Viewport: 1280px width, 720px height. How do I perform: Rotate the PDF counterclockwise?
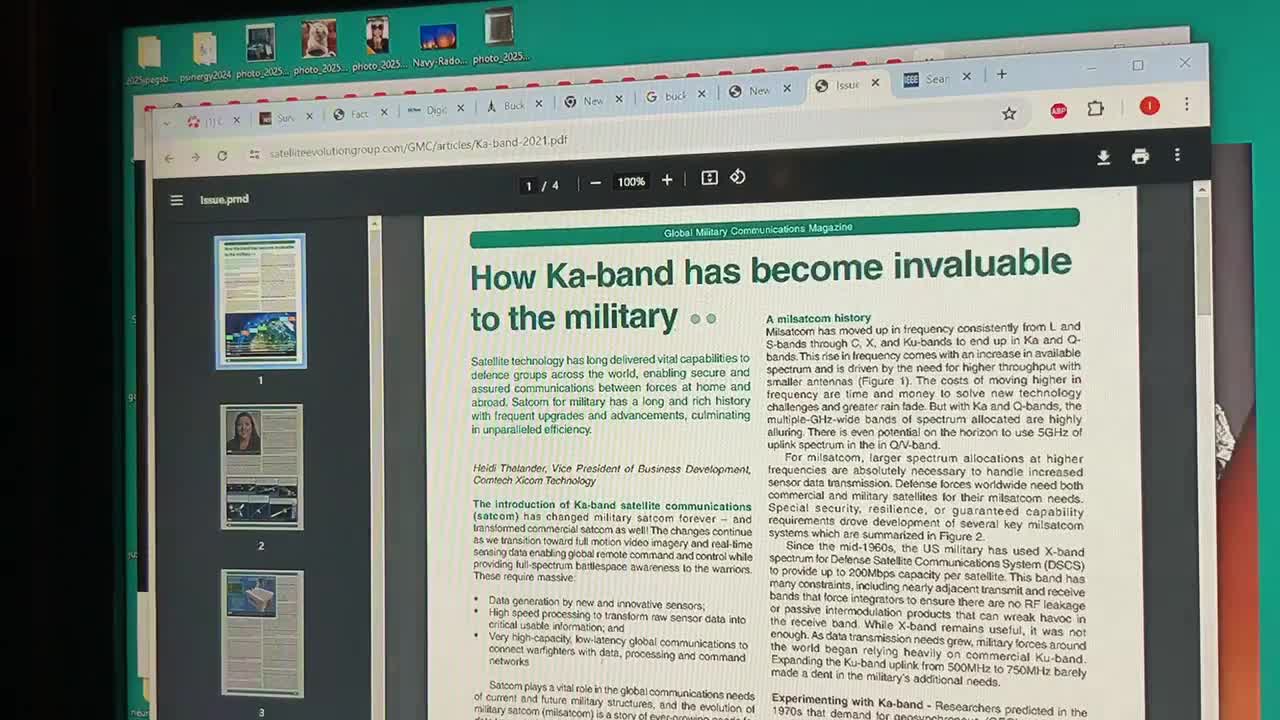(737, 177)
